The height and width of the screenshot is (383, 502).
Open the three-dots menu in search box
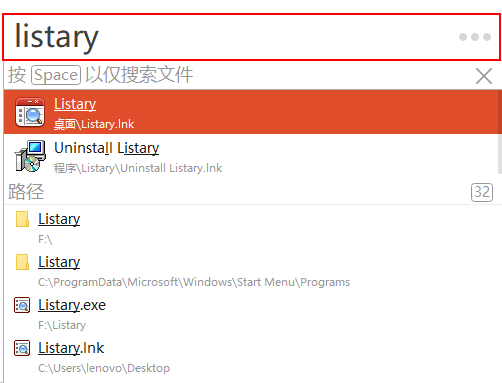tap(475, 37)
